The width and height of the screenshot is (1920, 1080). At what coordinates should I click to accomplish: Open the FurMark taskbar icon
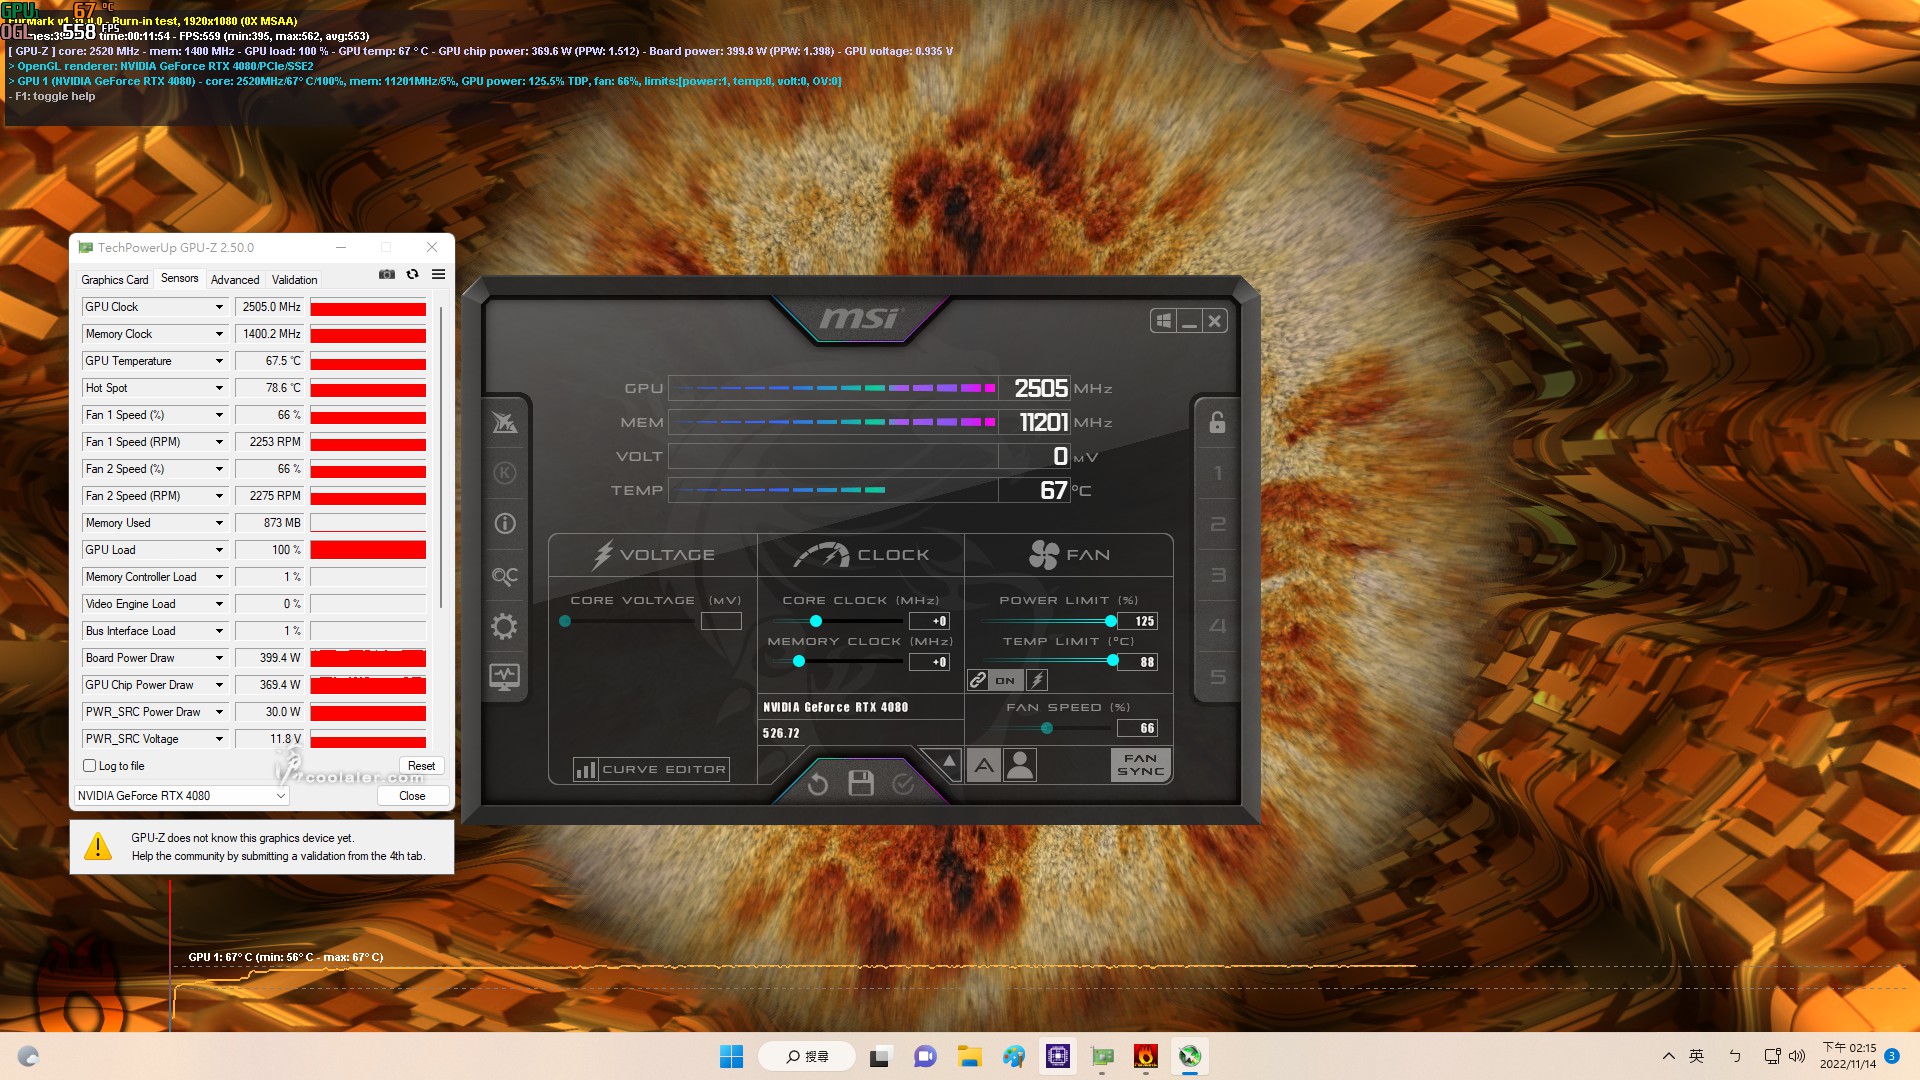(1145, 1056)
